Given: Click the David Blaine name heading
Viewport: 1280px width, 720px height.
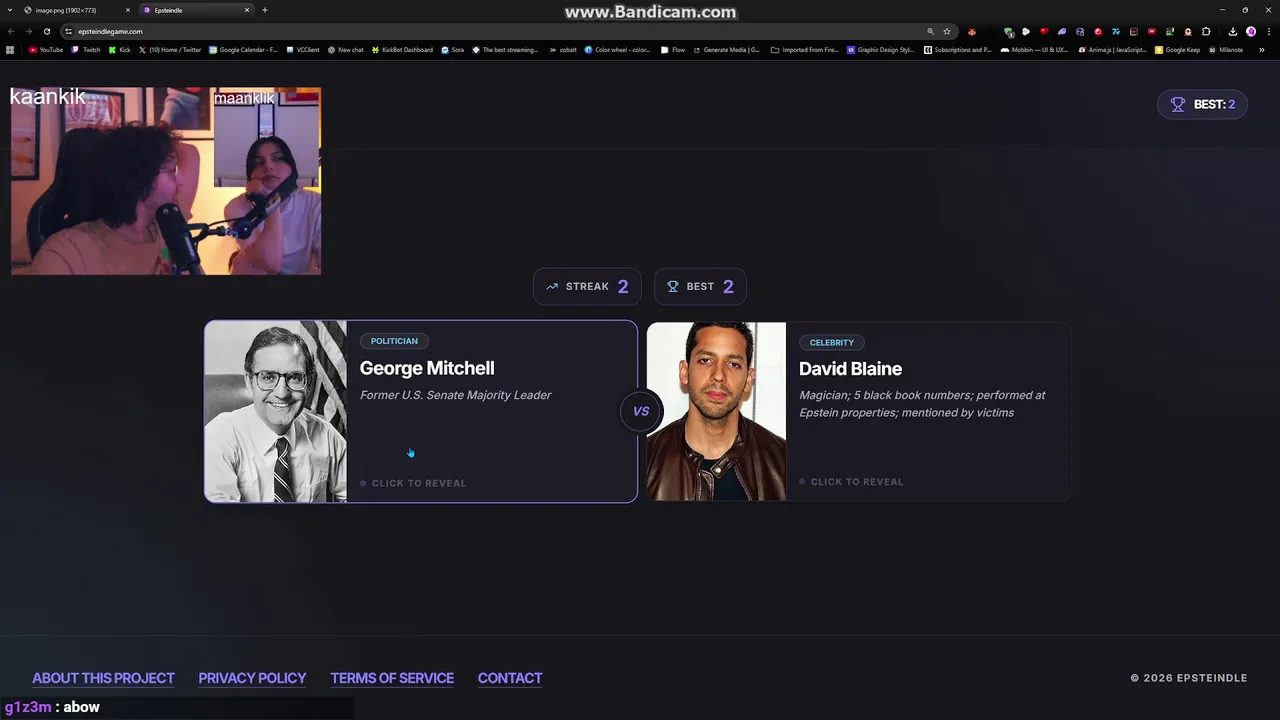Looking at the screenshot, I should point(850,369).
